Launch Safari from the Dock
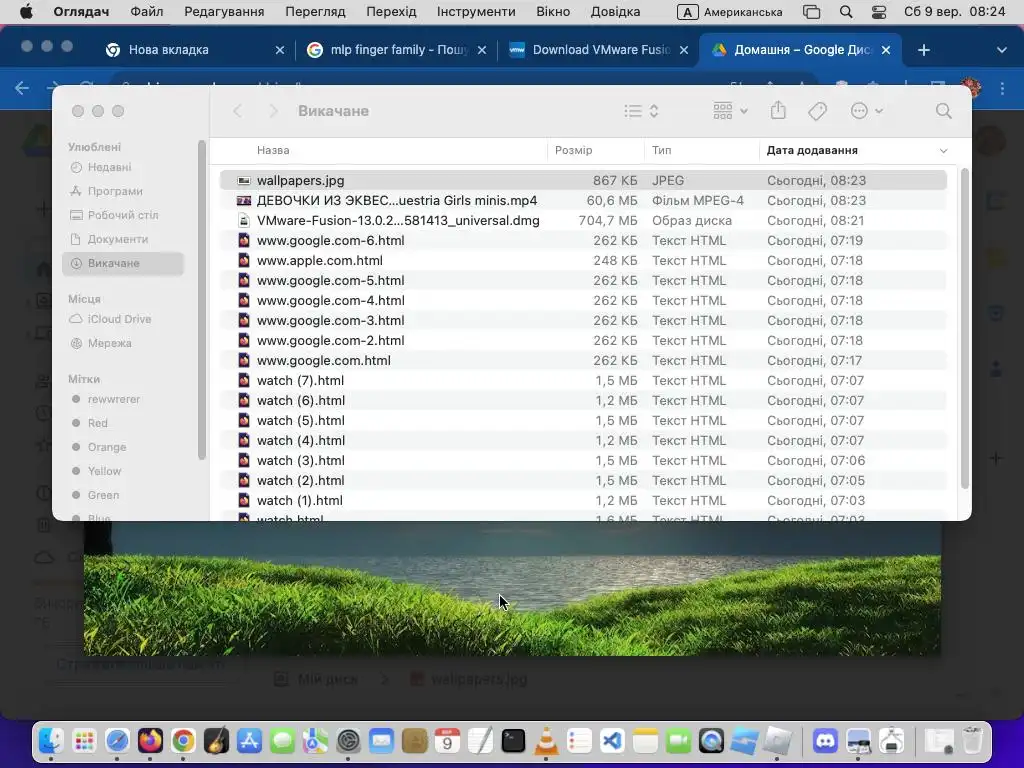The height and width of the screenshot is (768, 1024). click(x=117, y=741)
